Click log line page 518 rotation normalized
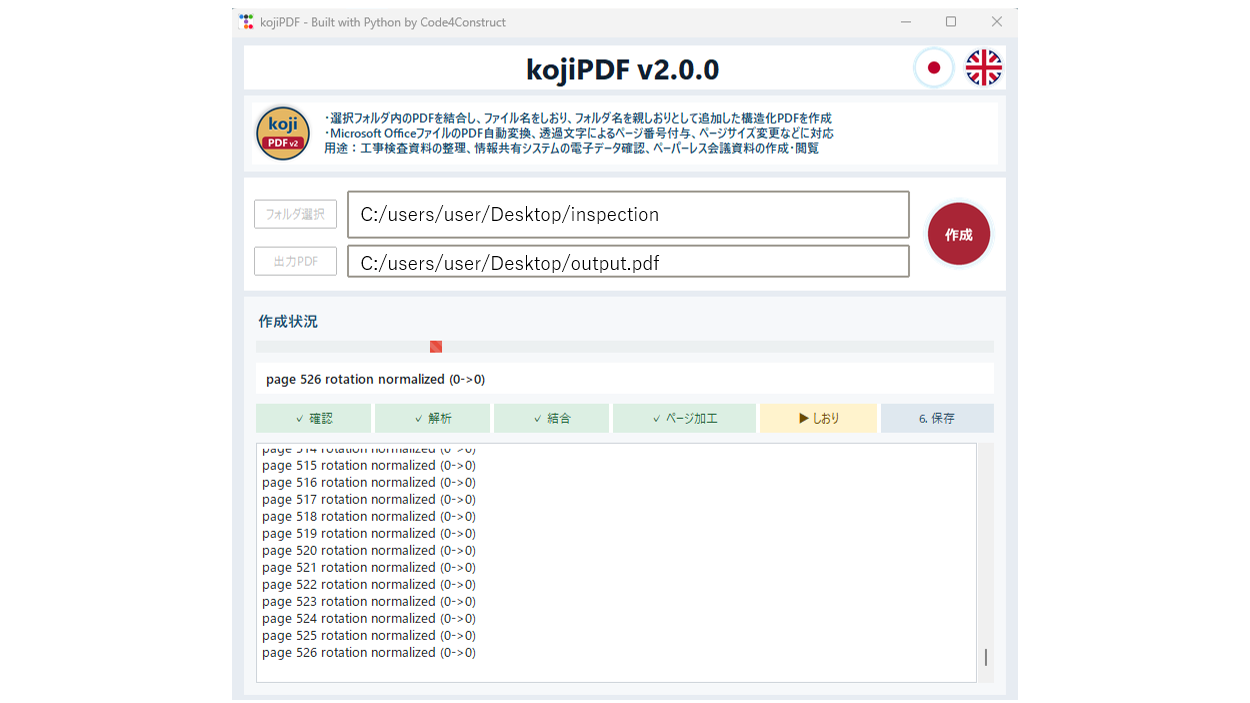Viewport: 1250px width, 703px height. coord(369,516)
